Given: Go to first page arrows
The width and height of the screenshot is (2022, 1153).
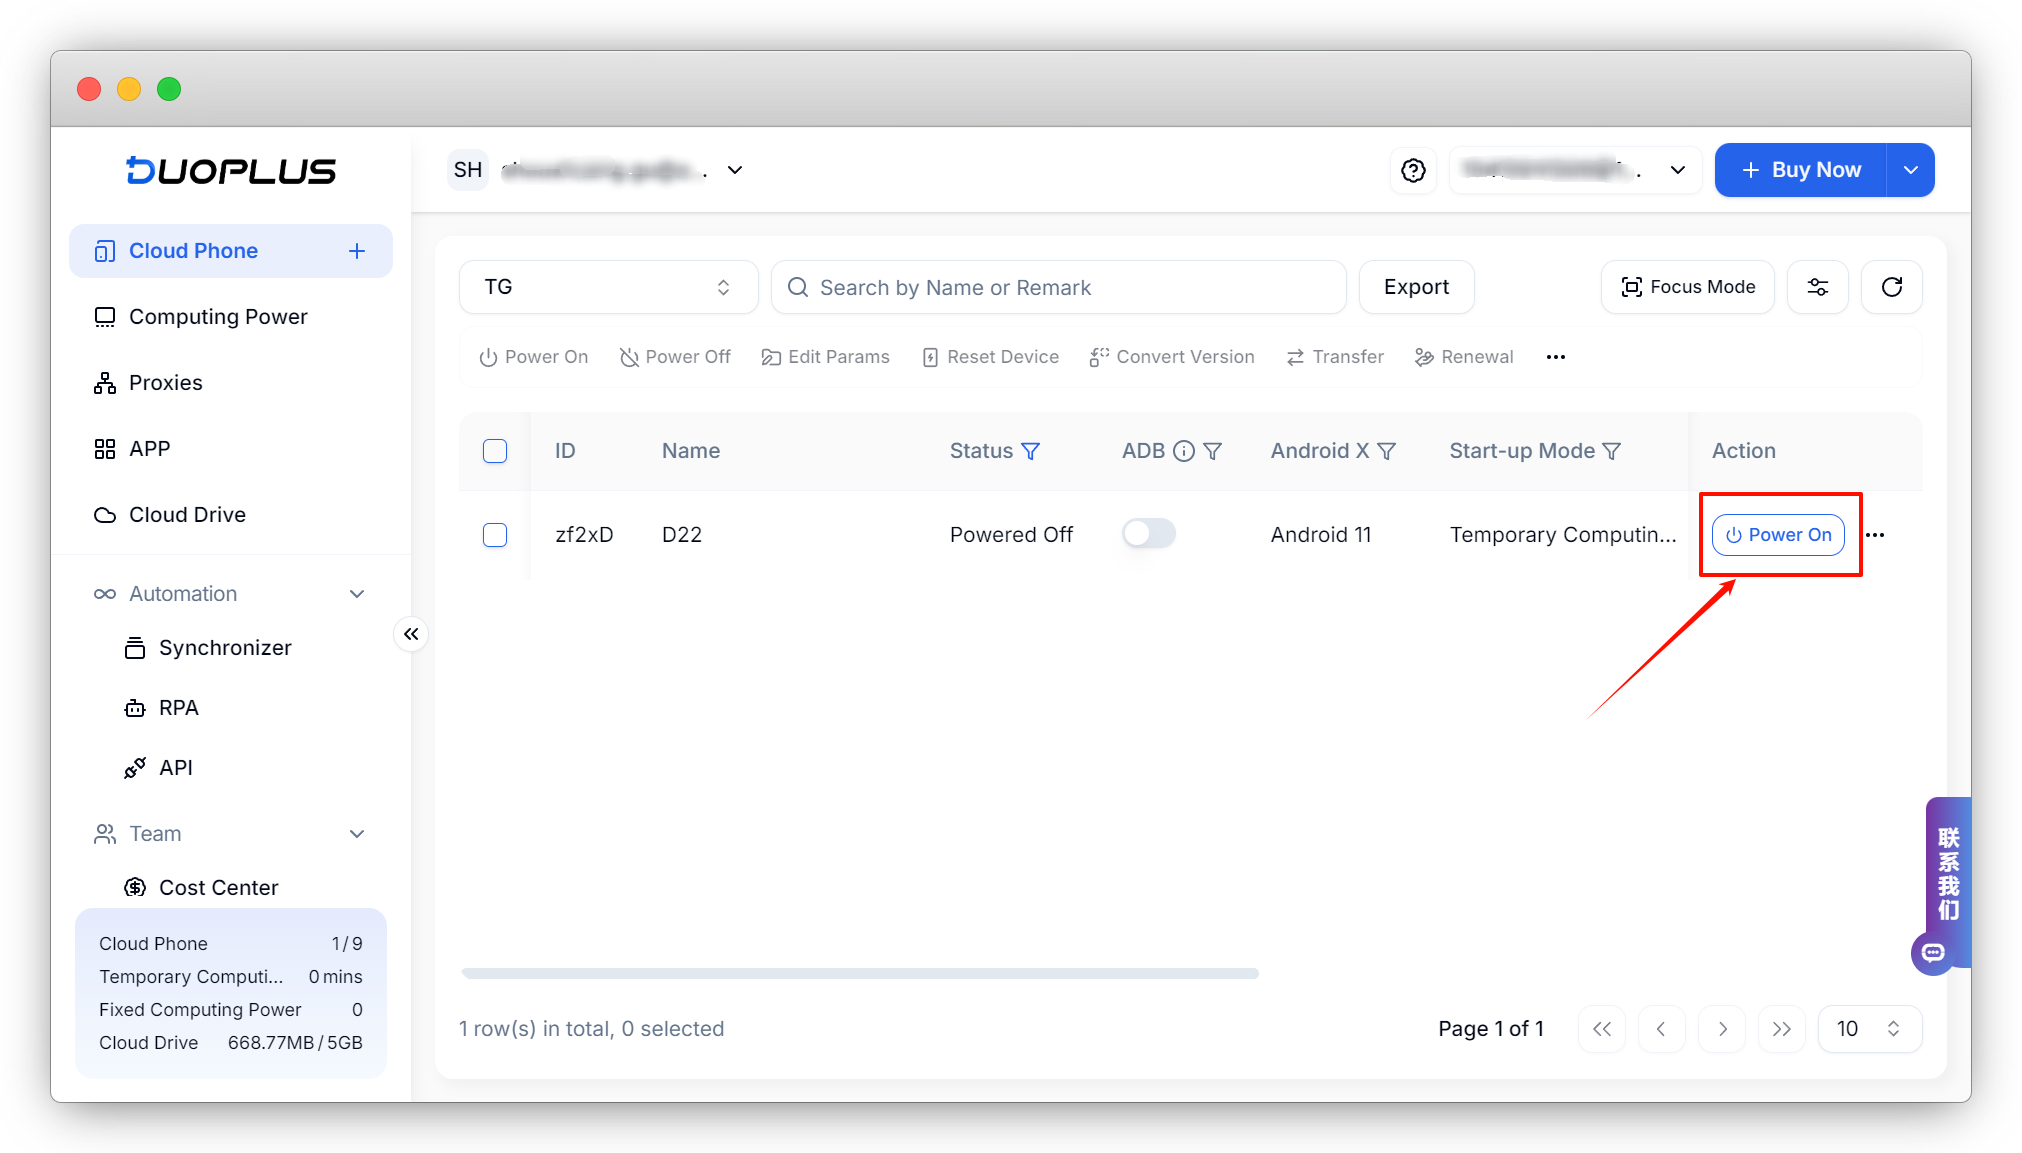Looking at the screenshot, I should pos(1602,1029).
